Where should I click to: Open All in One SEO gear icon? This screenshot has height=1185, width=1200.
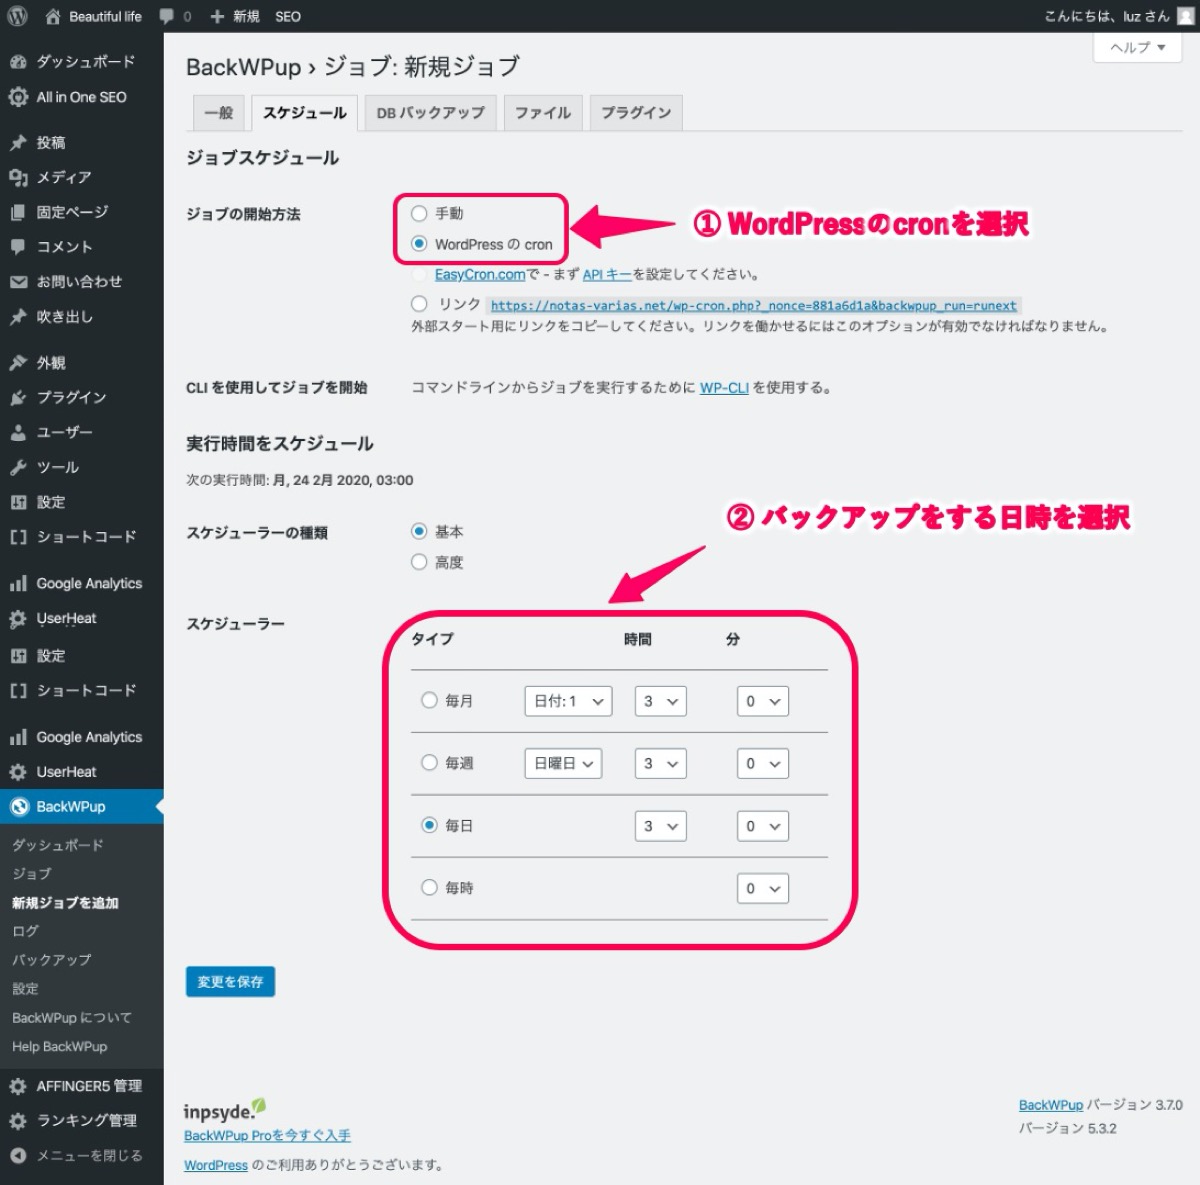(18, 97)
